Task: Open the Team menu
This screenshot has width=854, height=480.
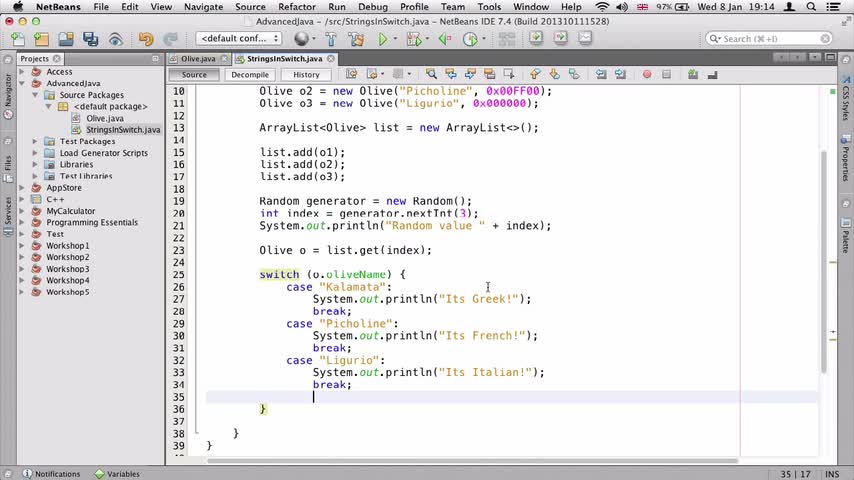Action: (453, 7)
